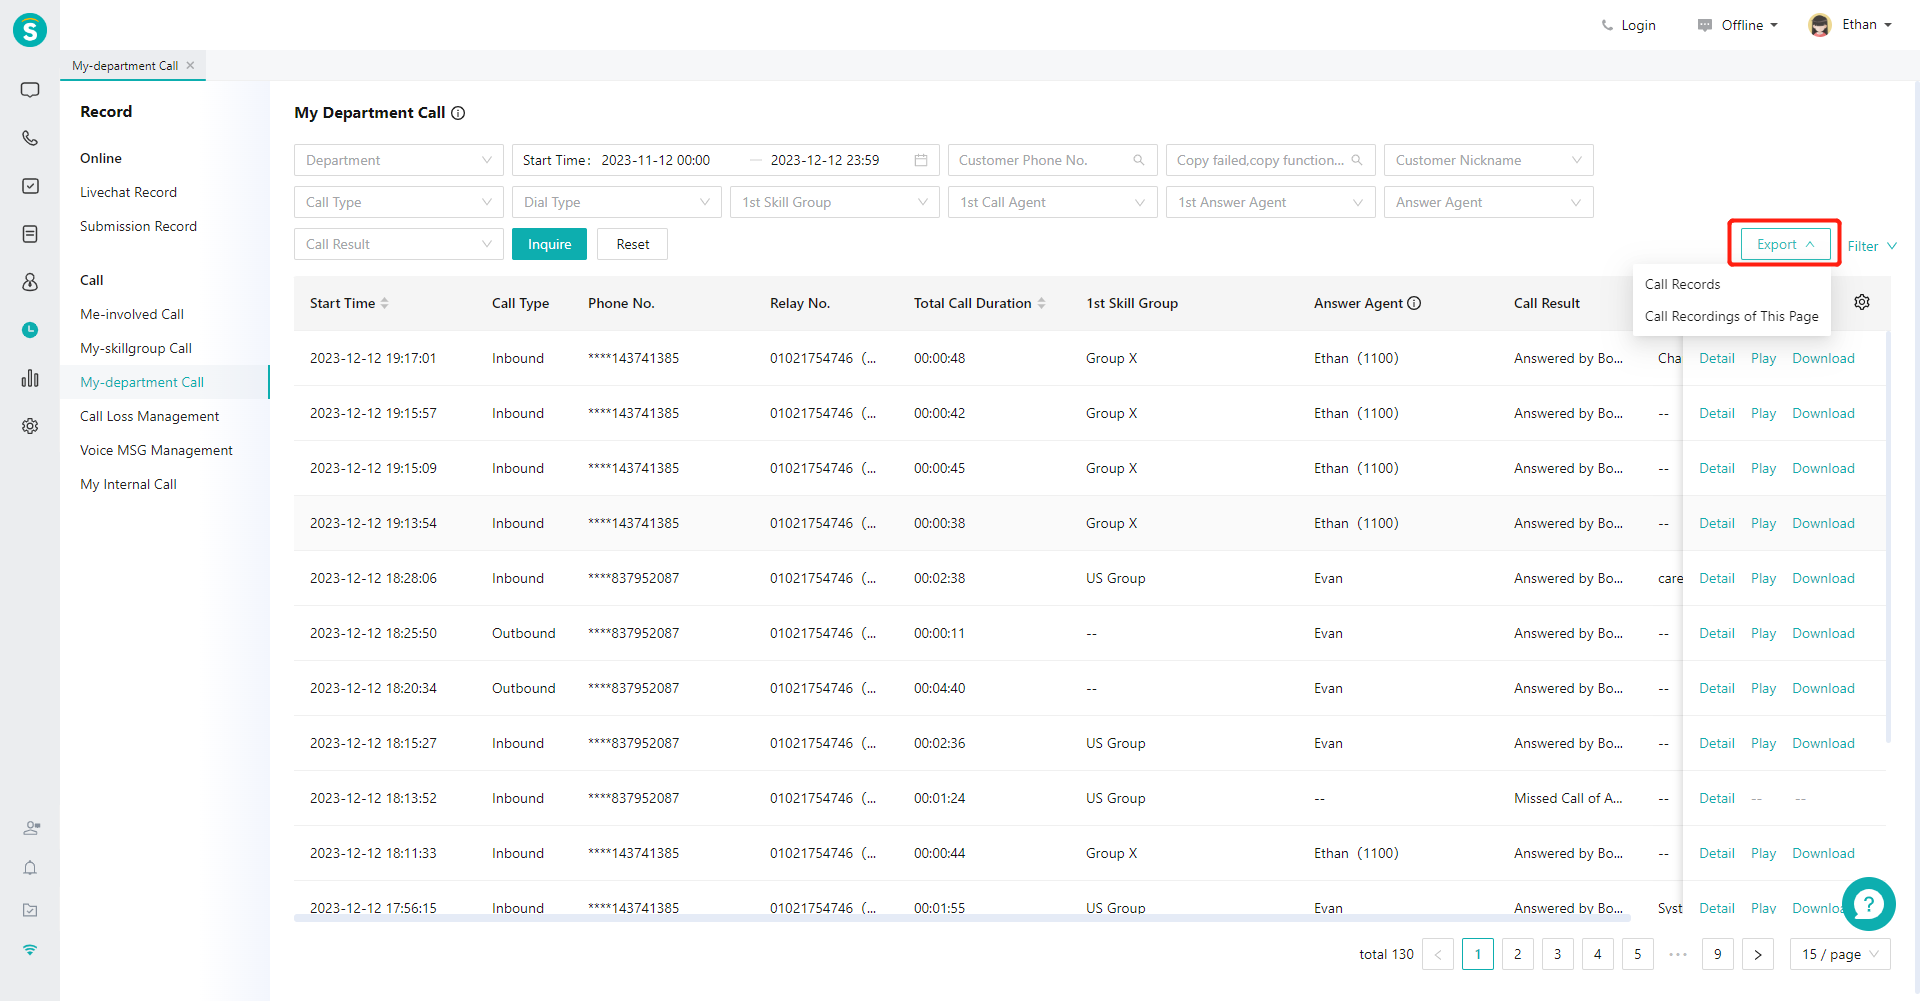Open Detail for the 19:17:01 call

[1716, 358]
